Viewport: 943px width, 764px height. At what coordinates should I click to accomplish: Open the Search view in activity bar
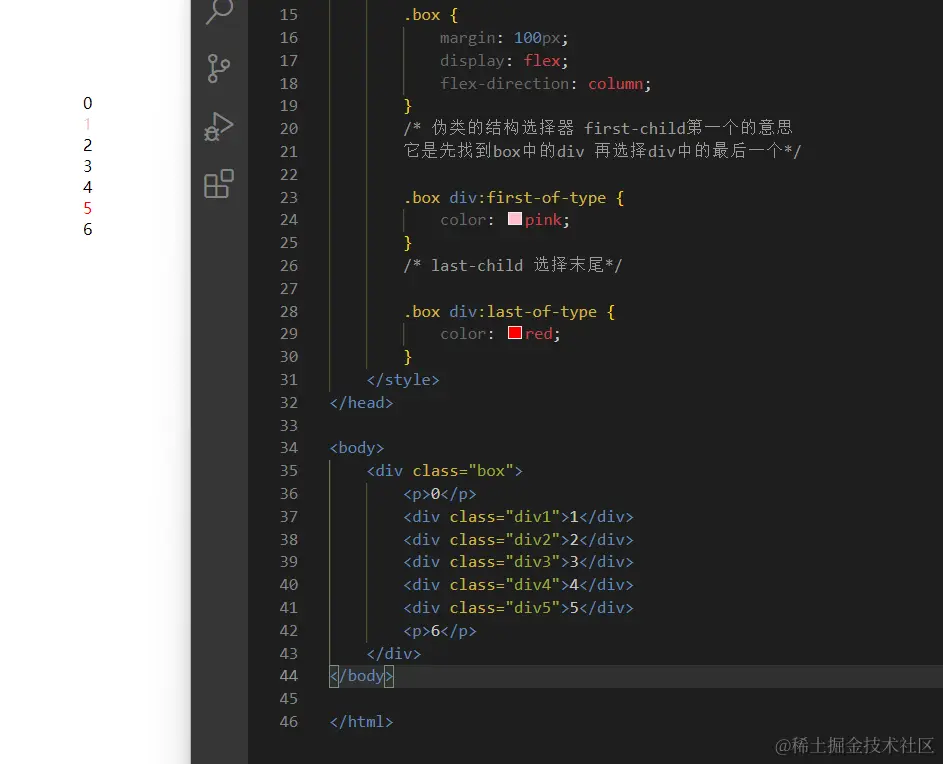click(219, 10)
